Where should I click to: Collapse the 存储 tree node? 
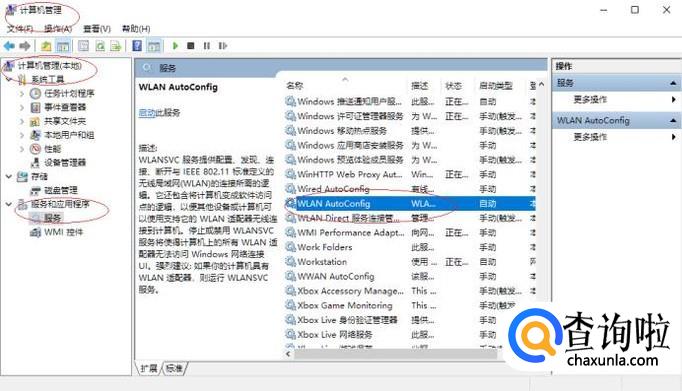pos(9,176)
